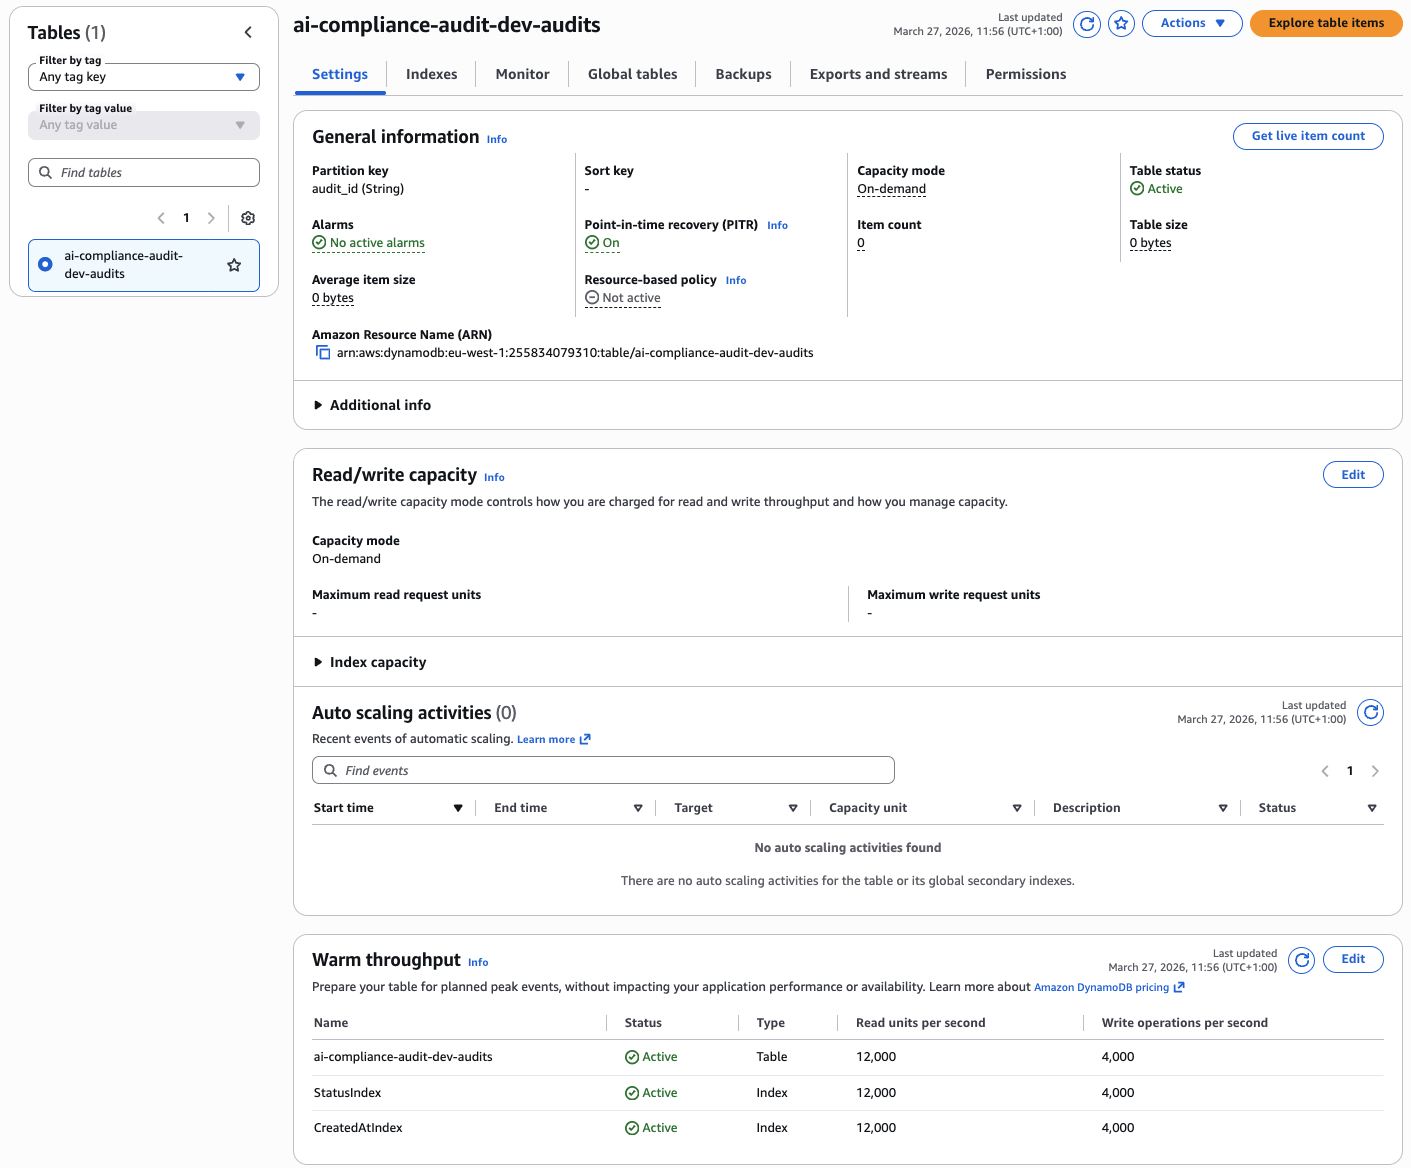This screenshot has width=1411, height=1168.
Task: Star the table in the sidebar
Action: (234, 265)
